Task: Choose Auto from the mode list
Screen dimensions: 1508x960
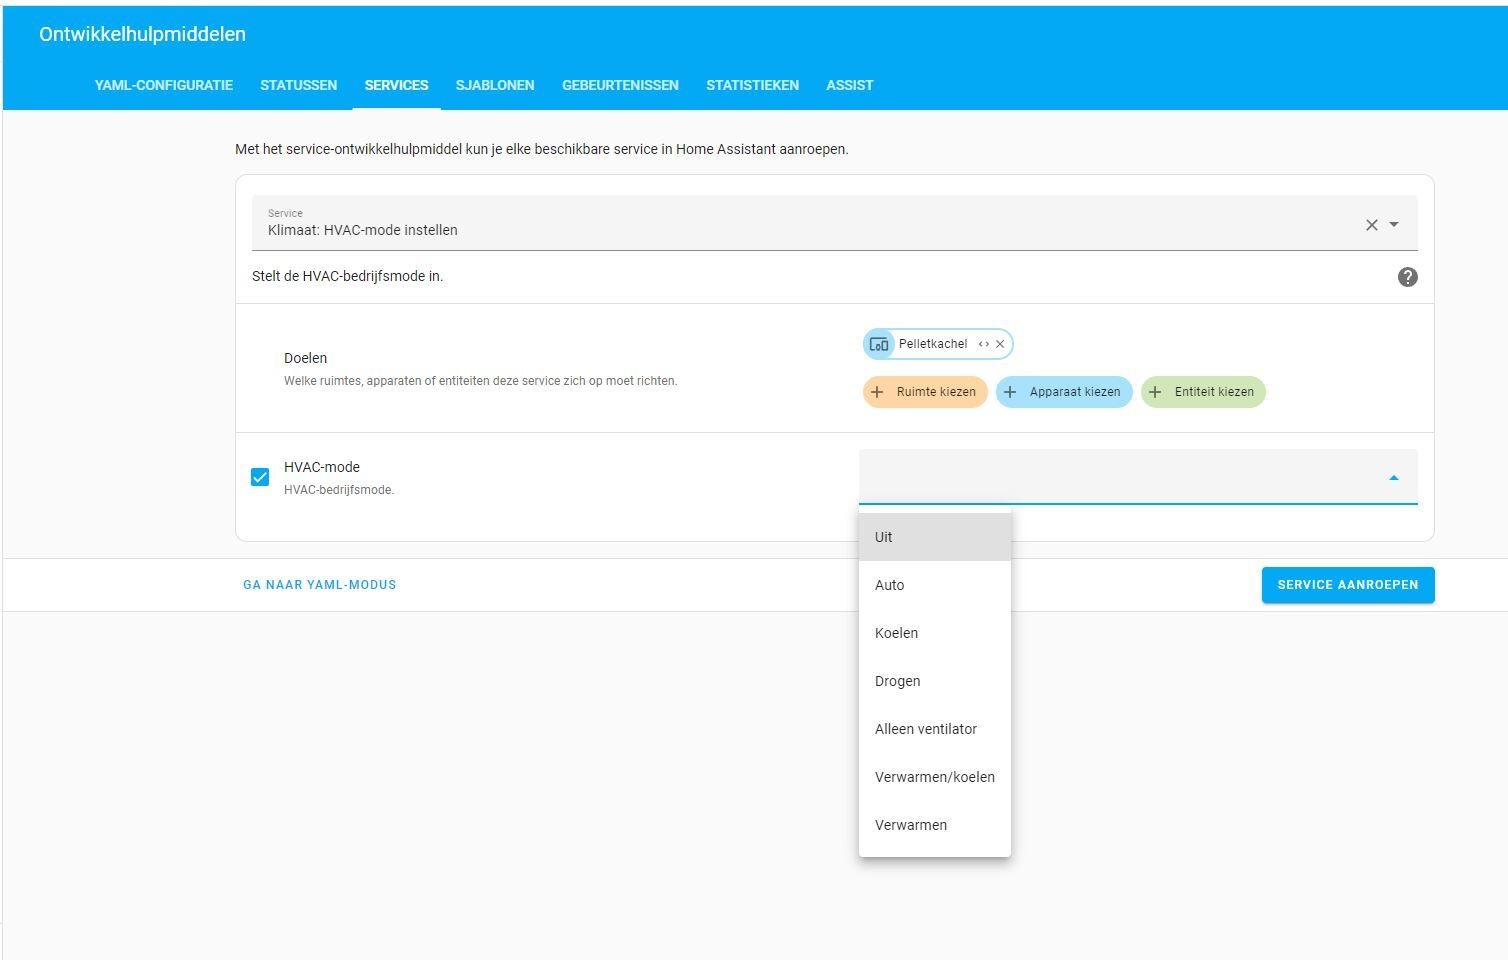Action: click(x=889, y=585)
